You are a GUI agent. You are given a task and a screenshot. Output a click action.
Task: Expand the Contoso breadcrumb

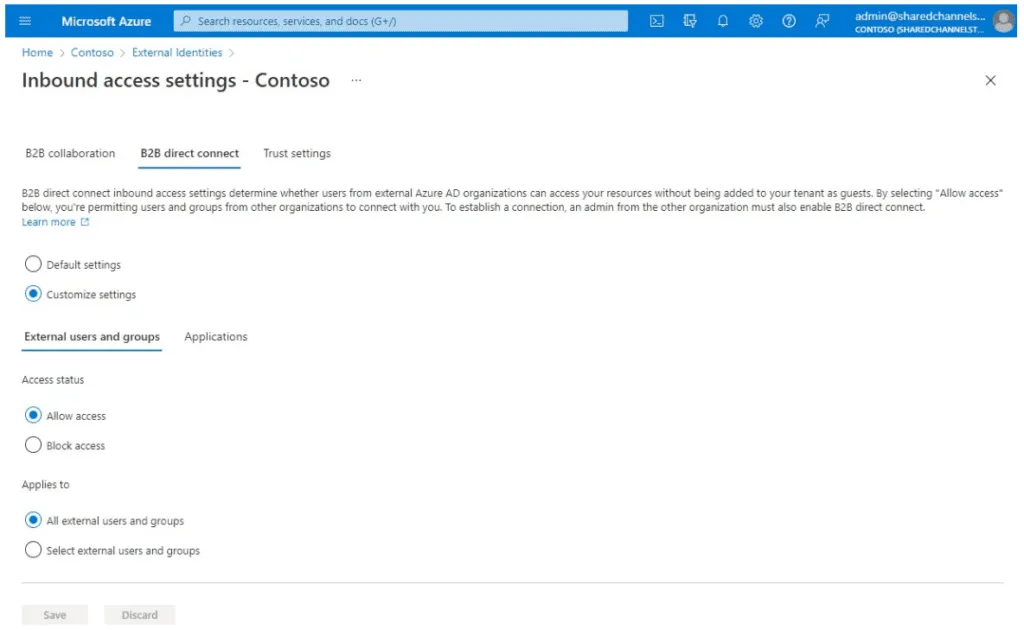click(x=92, y=52)
